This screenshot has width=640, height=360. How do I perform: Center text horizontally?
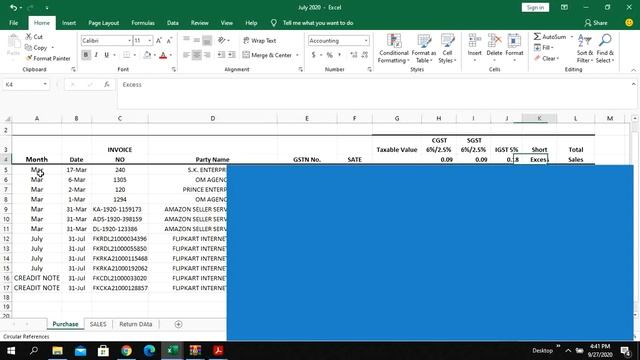click(196, 55)
